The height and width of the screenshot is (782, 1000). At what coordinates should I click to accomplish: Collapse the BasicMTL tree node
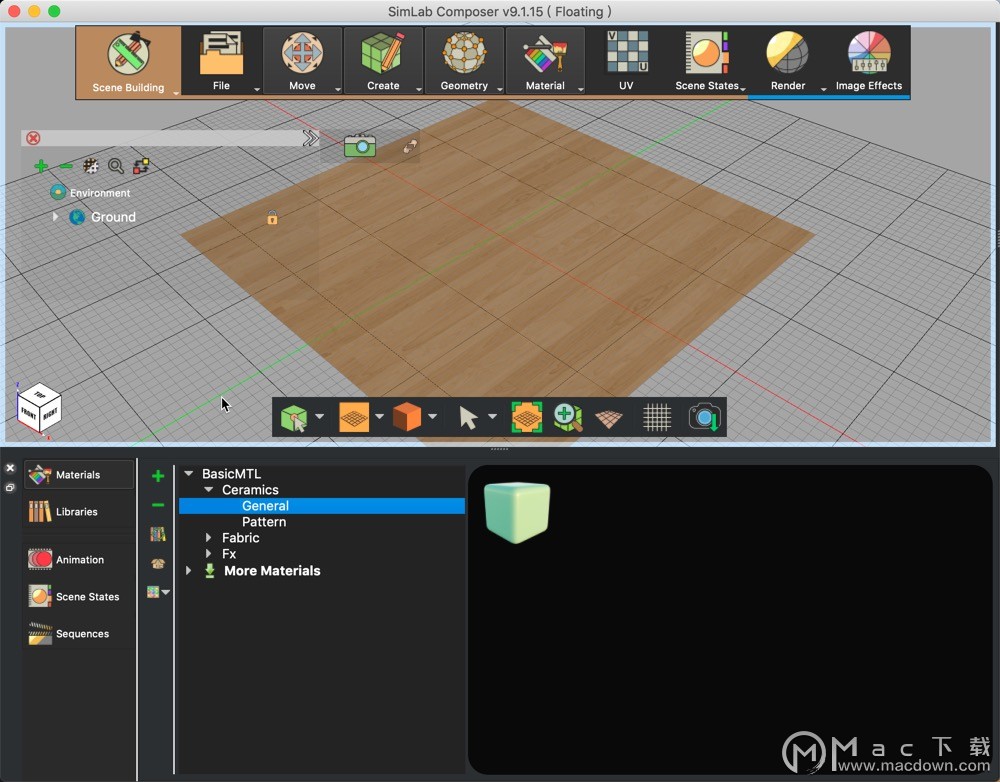(x=189, y=474)
